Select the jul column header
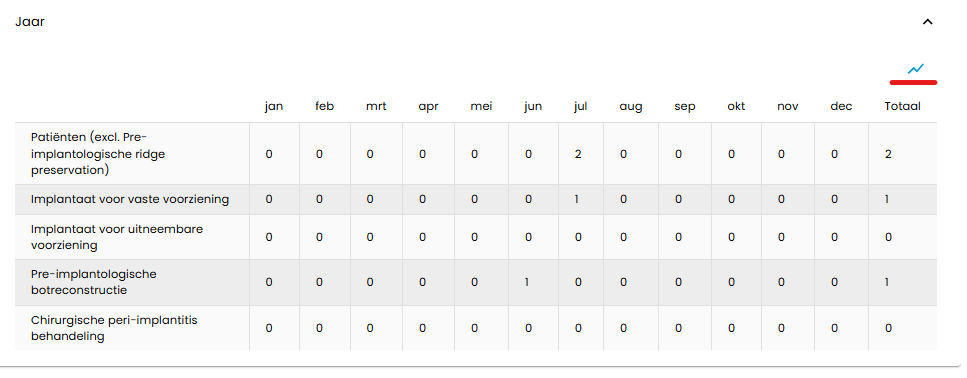Screen dimensions: 967x378 coord(580,106)
